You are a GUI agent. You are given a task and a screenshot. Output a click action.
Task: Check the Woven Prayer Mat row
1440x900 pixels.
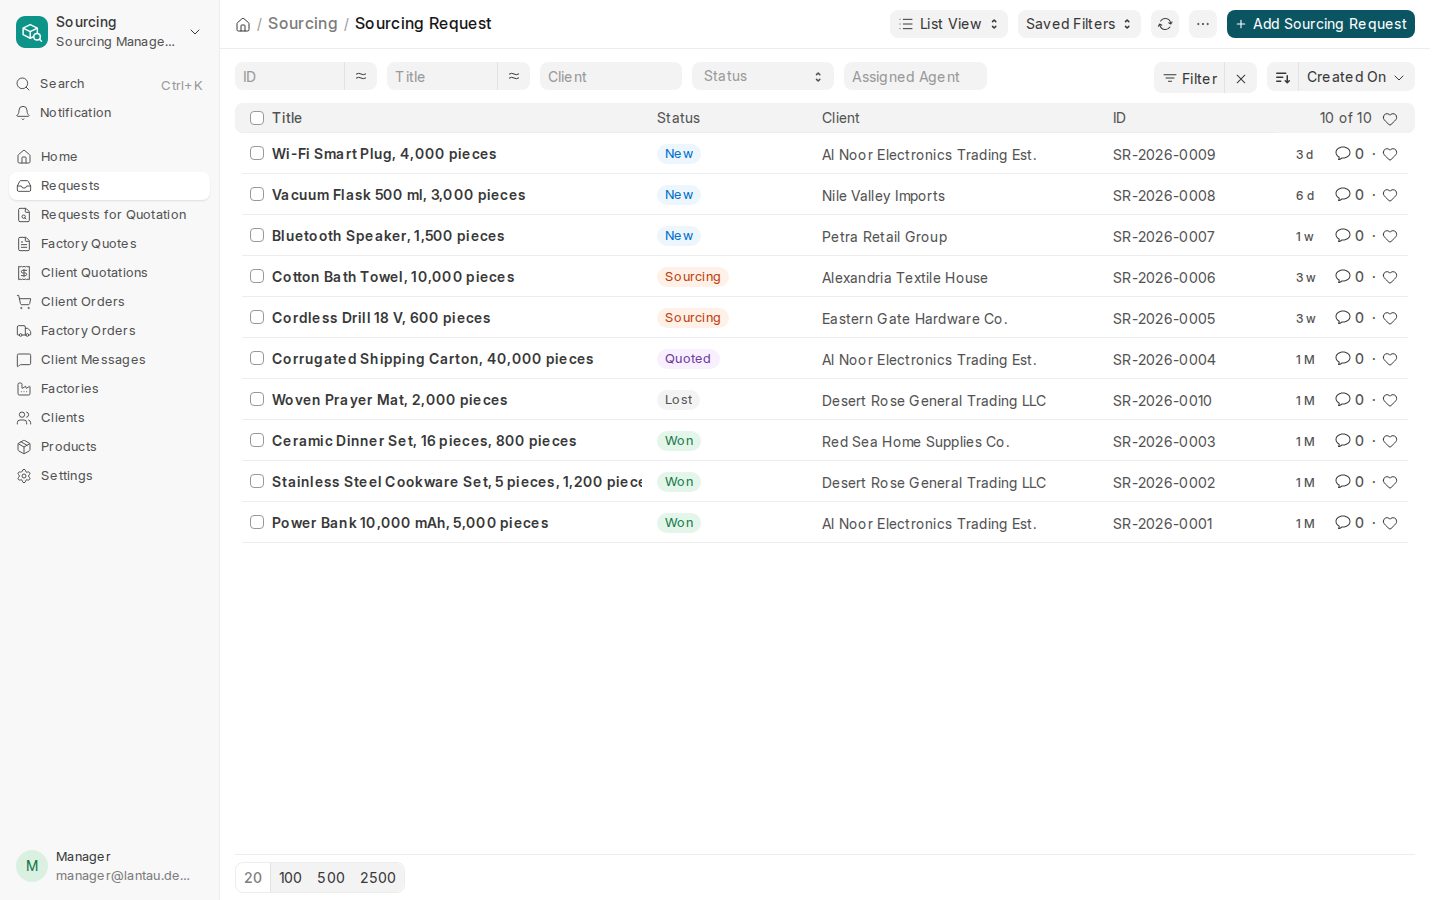click(257, 399)
